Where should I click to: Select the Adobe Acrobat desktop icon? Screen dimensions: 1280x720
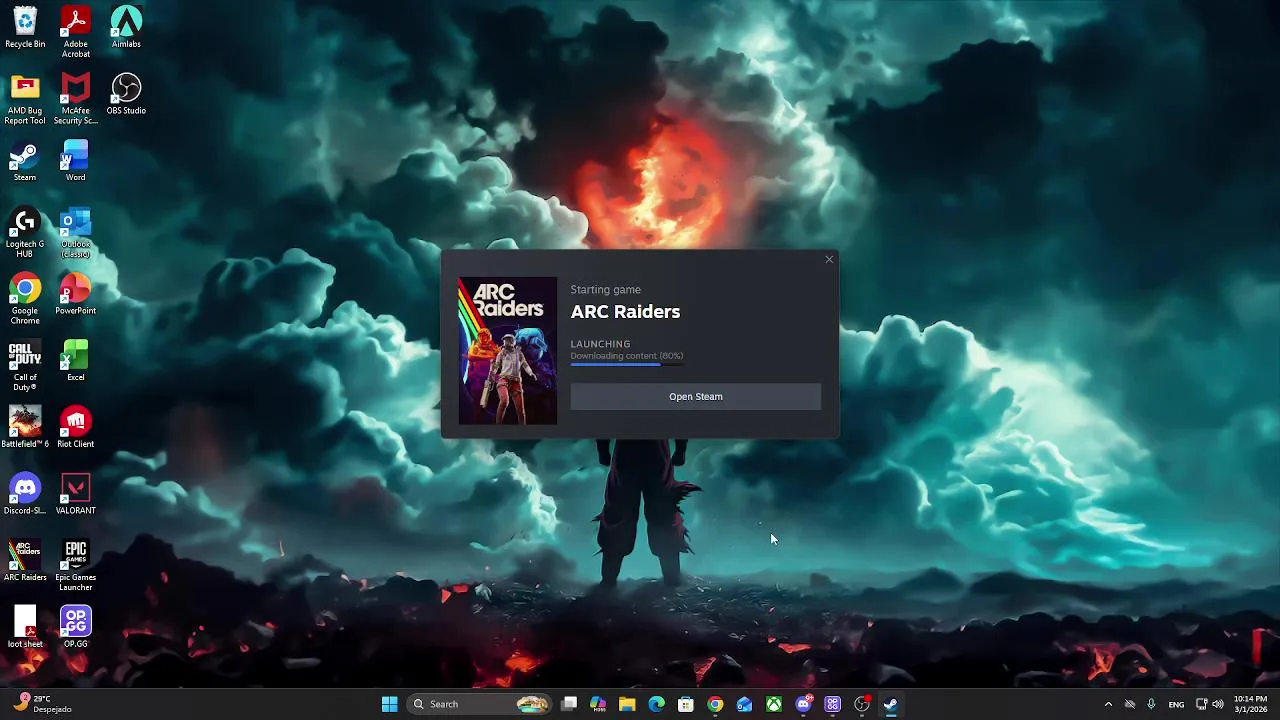tap(76, 32)
